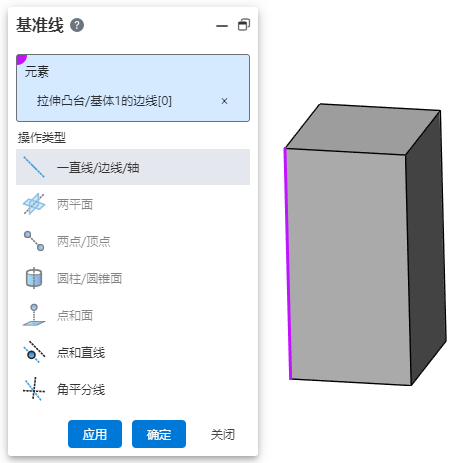Restore the 基准线 panel window
The image size is (463, 463).
tap(244, 25)
